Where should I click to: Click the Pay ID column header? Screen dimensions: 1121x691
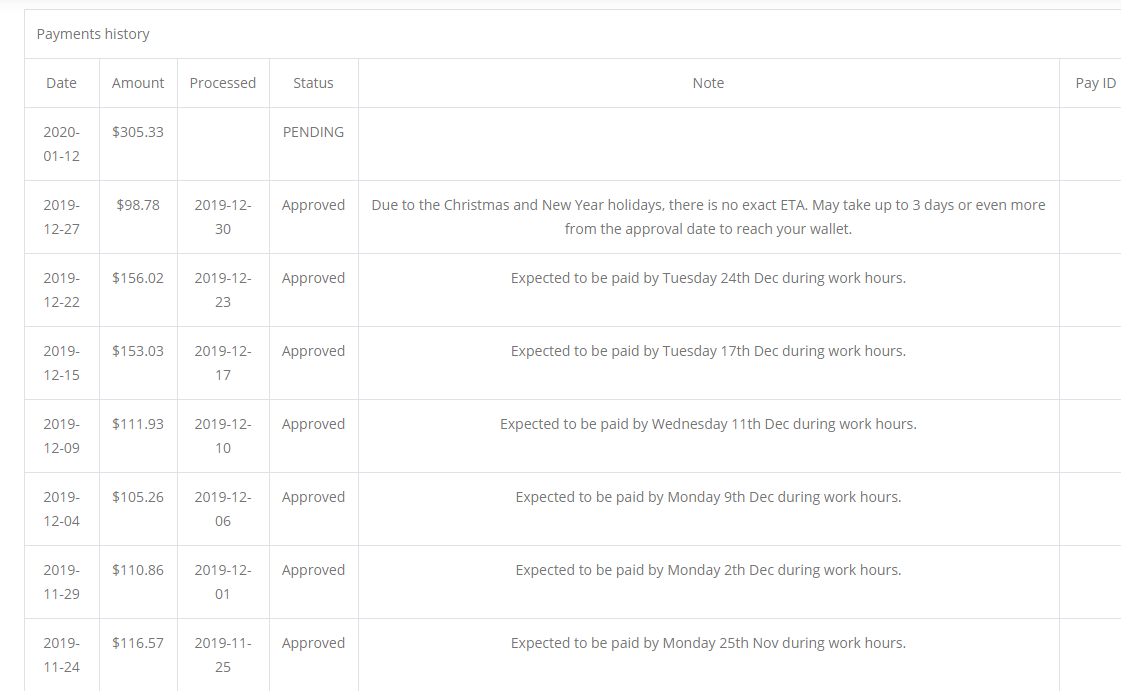tap(1095, 83)
